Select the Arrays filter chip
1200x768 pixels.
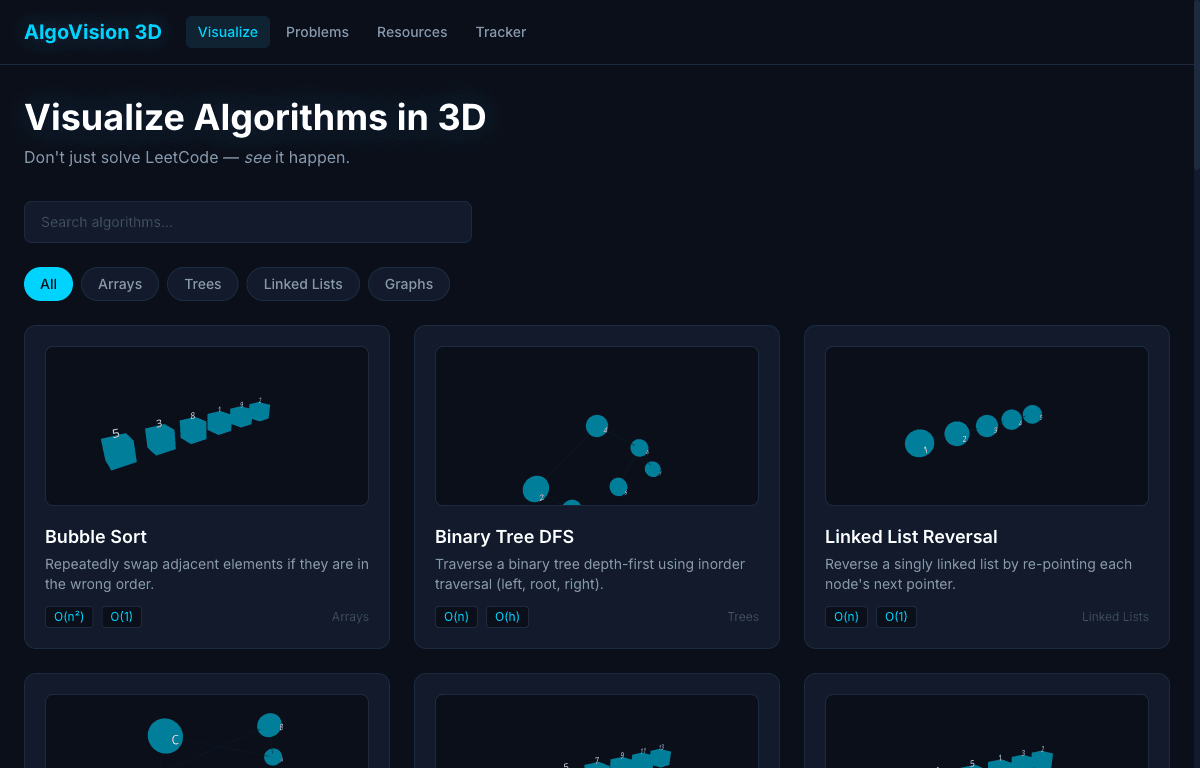120,284
